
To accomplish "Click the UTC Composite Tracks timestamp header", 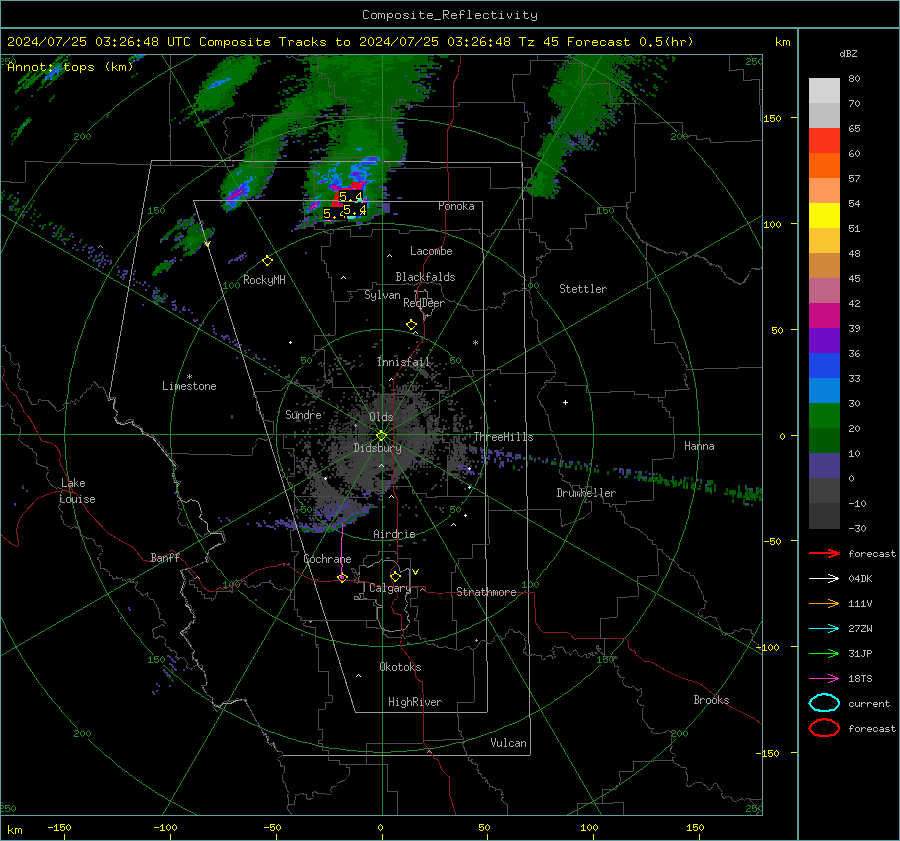I will point(350,42).
